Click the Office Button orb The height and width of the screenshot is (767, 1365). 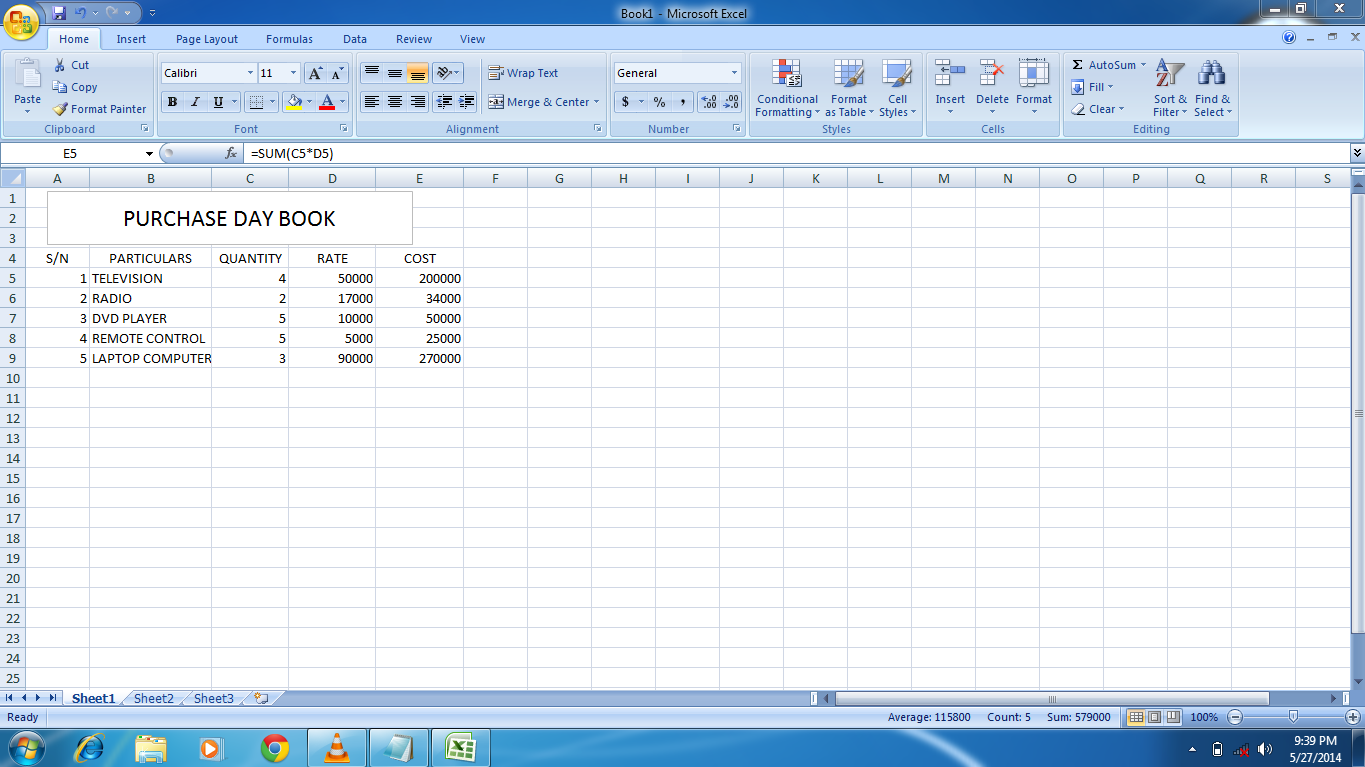(22, 22)
